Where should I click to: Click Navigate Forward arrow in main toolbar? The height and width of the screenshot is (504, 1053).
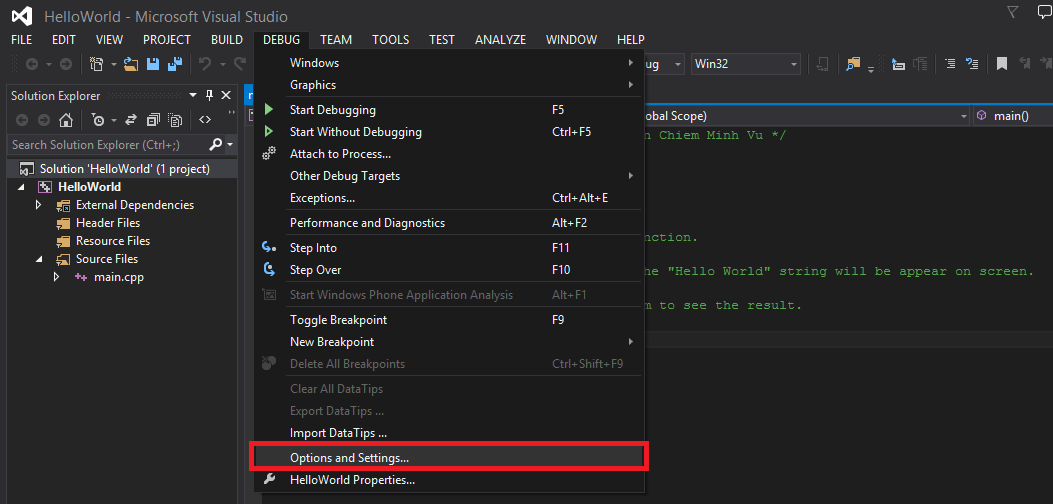65,64
